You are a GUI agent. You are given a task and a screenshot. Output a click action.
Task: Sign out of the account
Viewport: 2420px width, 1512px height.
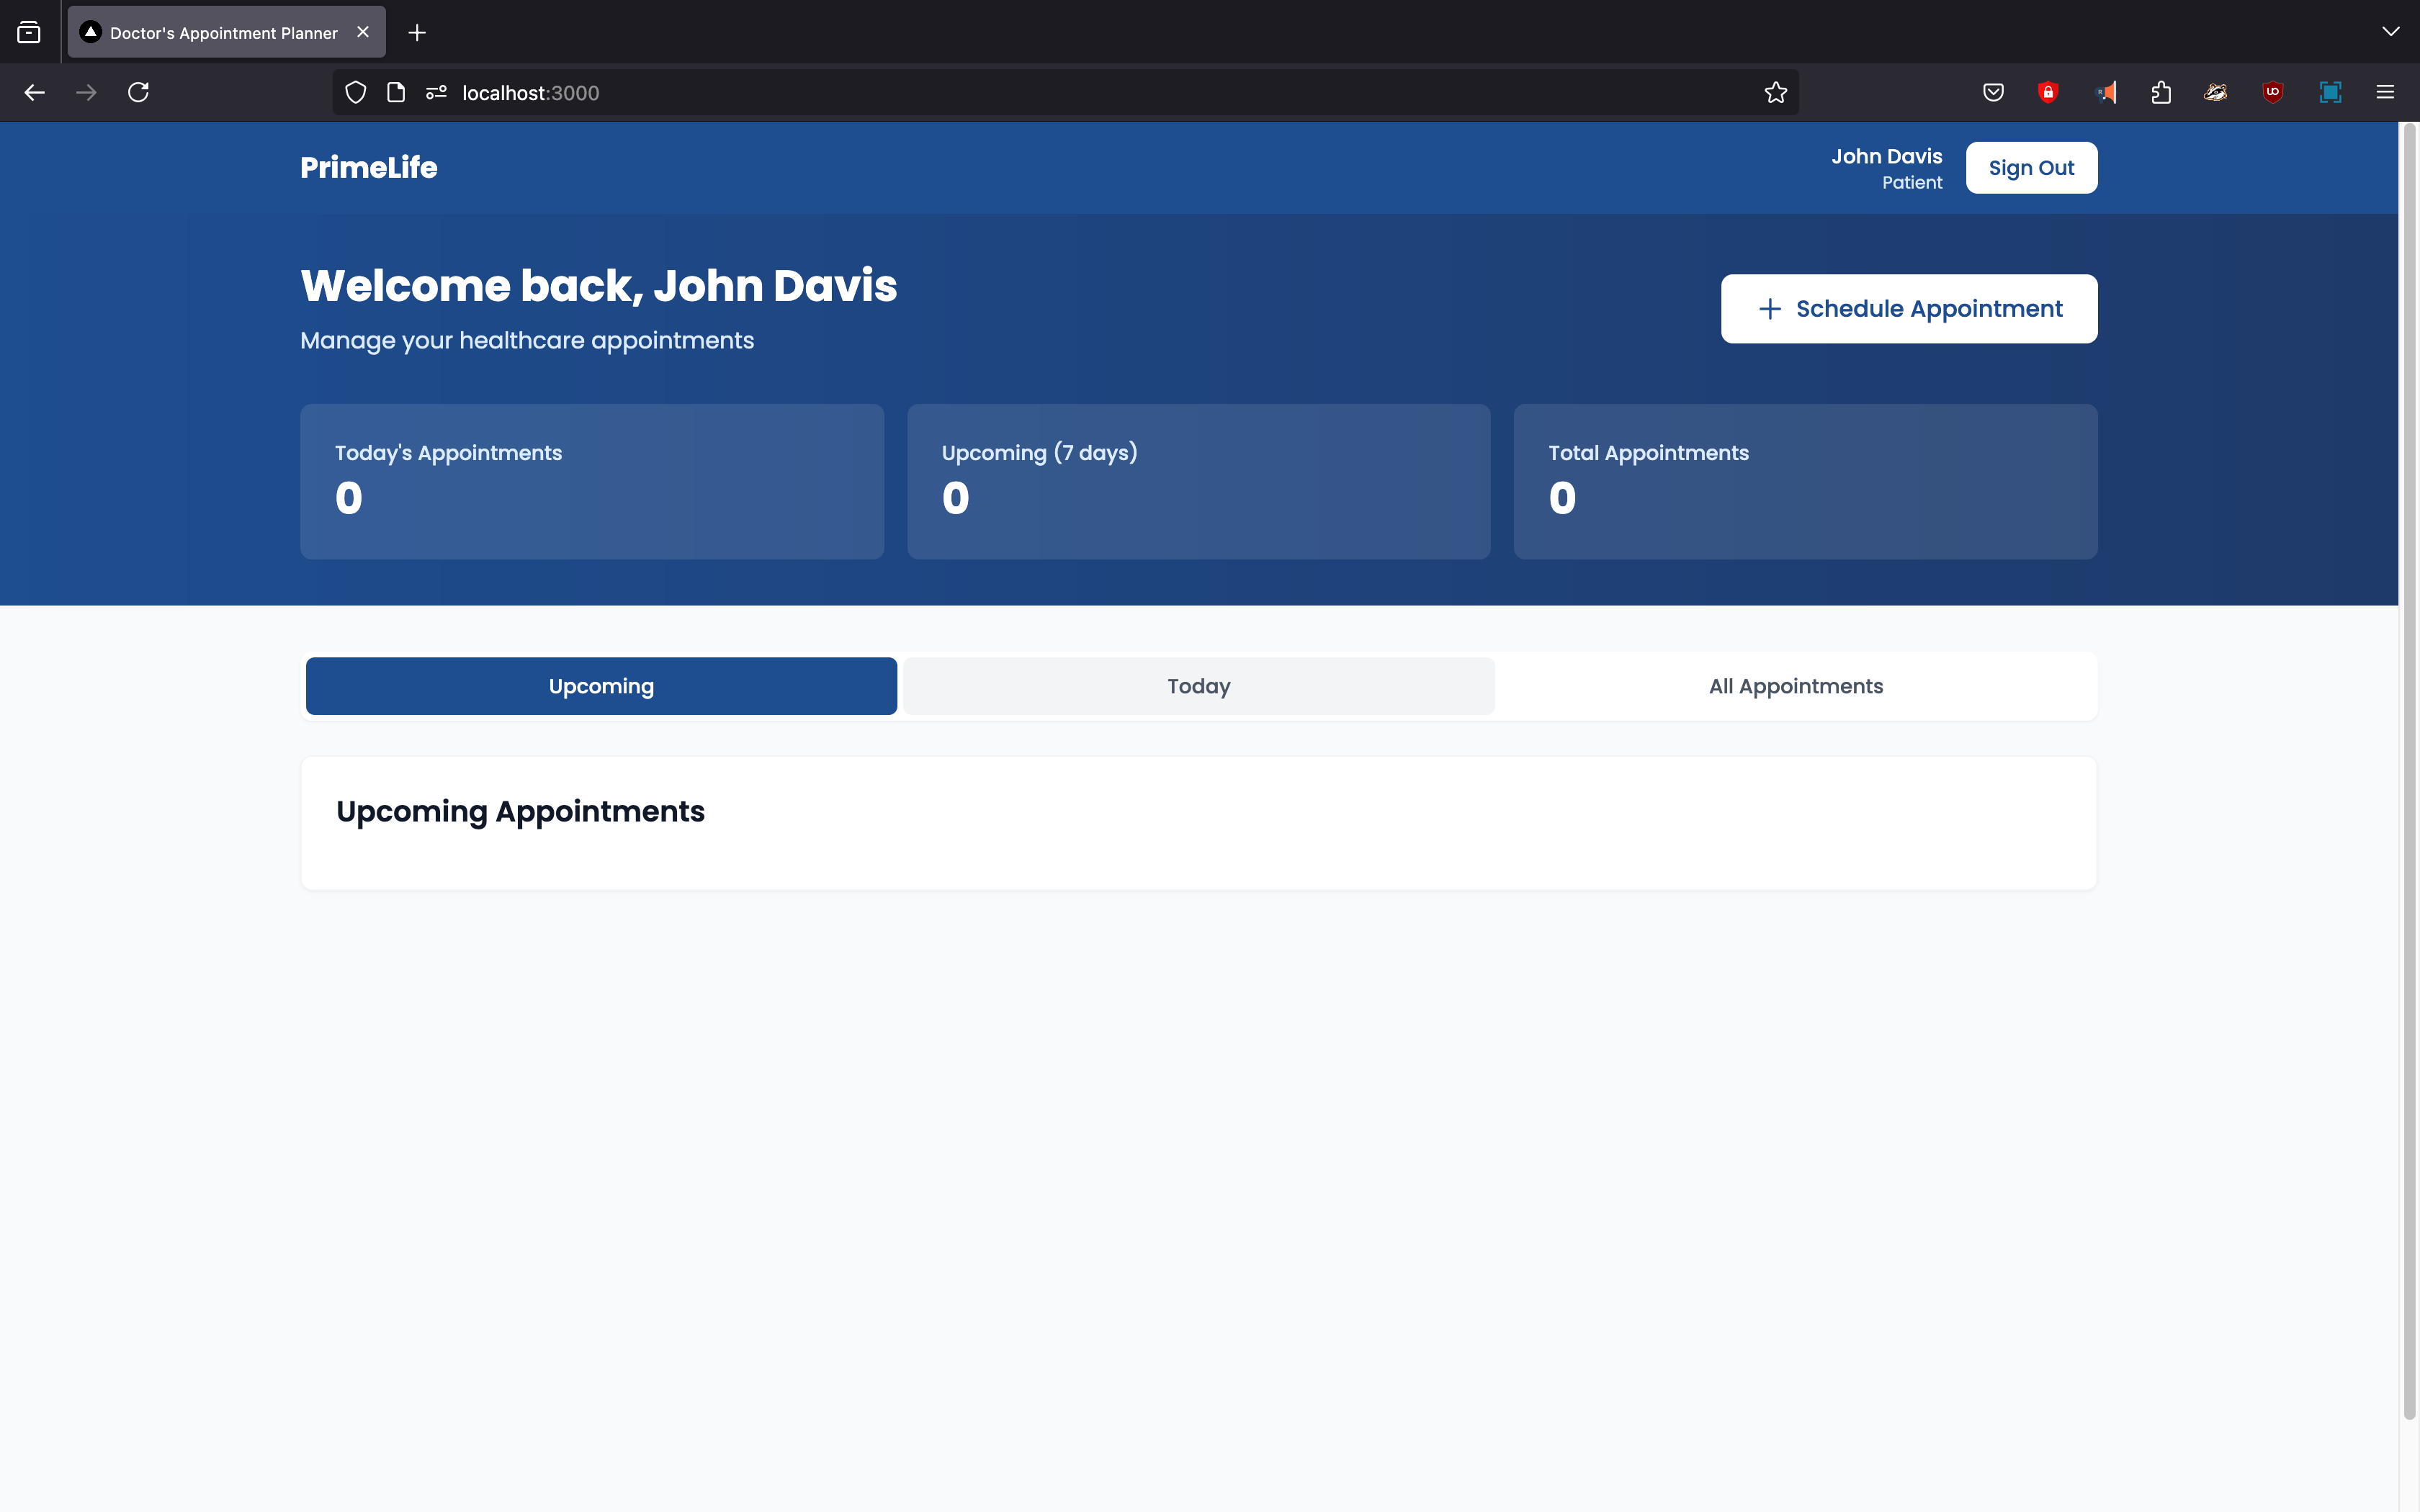[2030, 168]
